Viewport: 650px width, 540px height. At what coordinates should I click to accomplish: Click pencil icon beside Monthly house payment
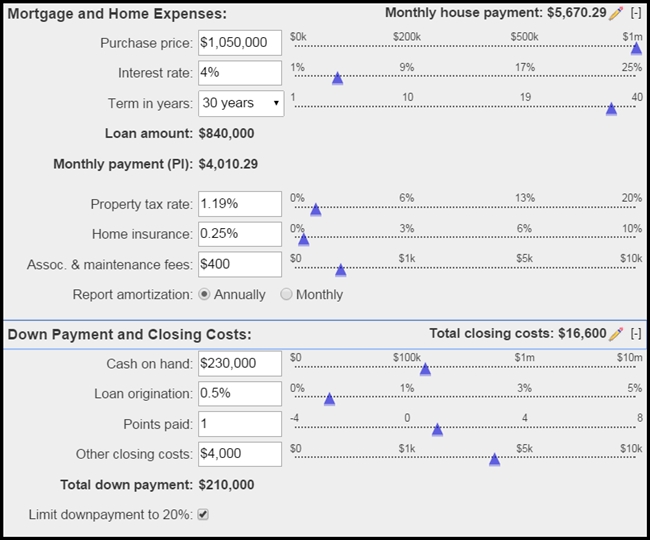616,14
